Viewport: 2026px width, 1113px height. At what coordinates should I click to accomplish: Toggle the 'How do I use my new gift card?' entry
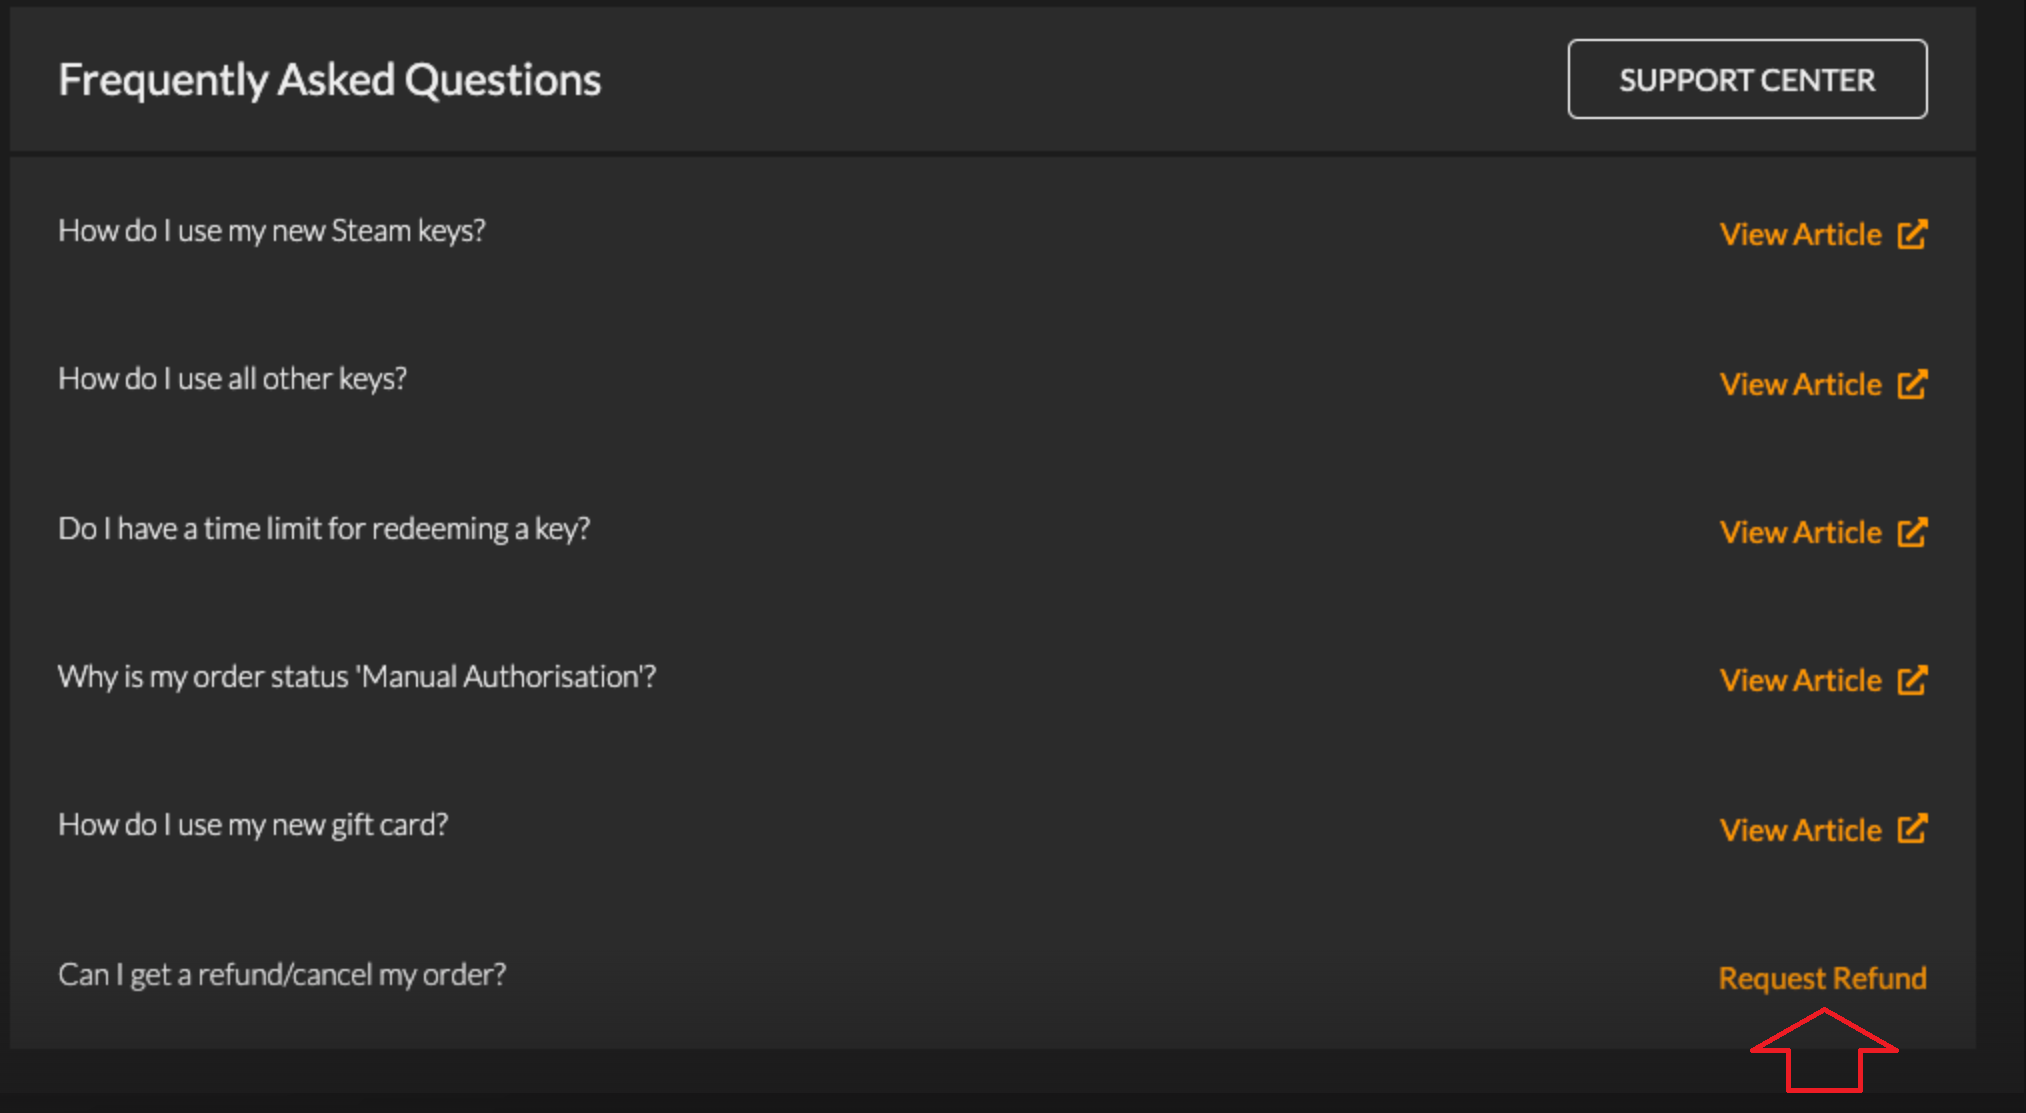click(x=255, y=825)
